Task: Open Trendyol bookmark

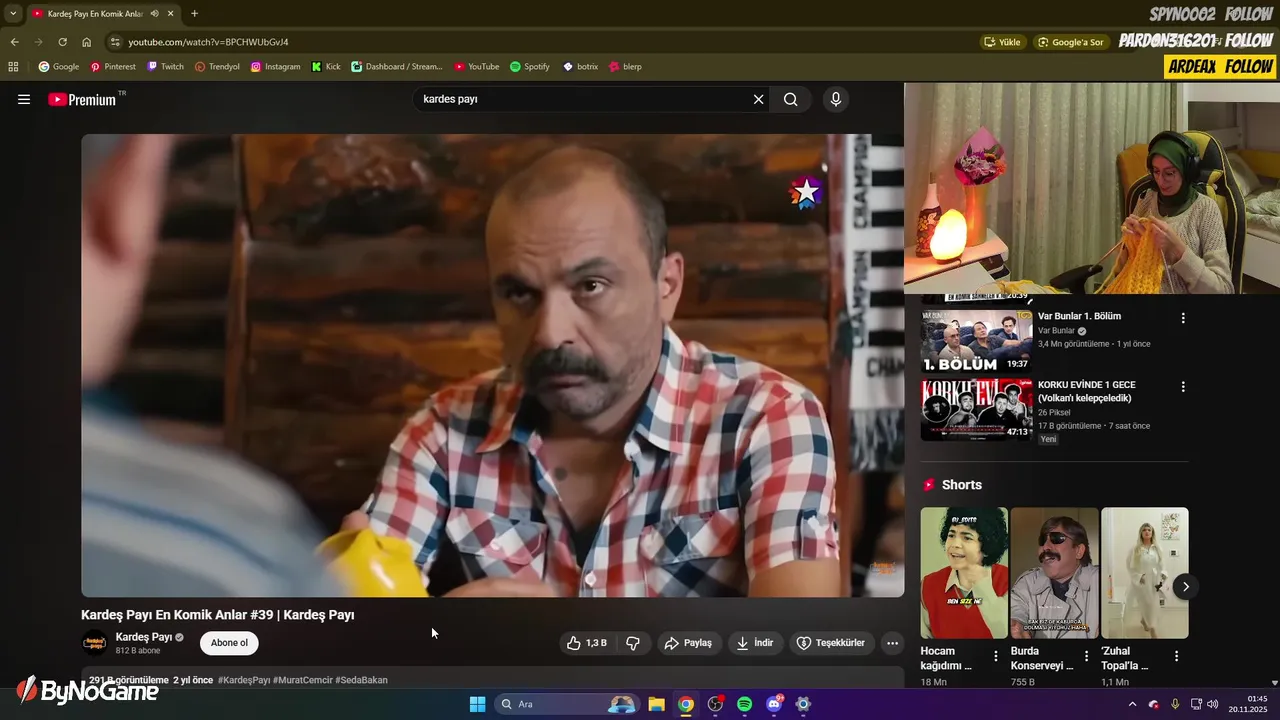Action: pos(217,67)
